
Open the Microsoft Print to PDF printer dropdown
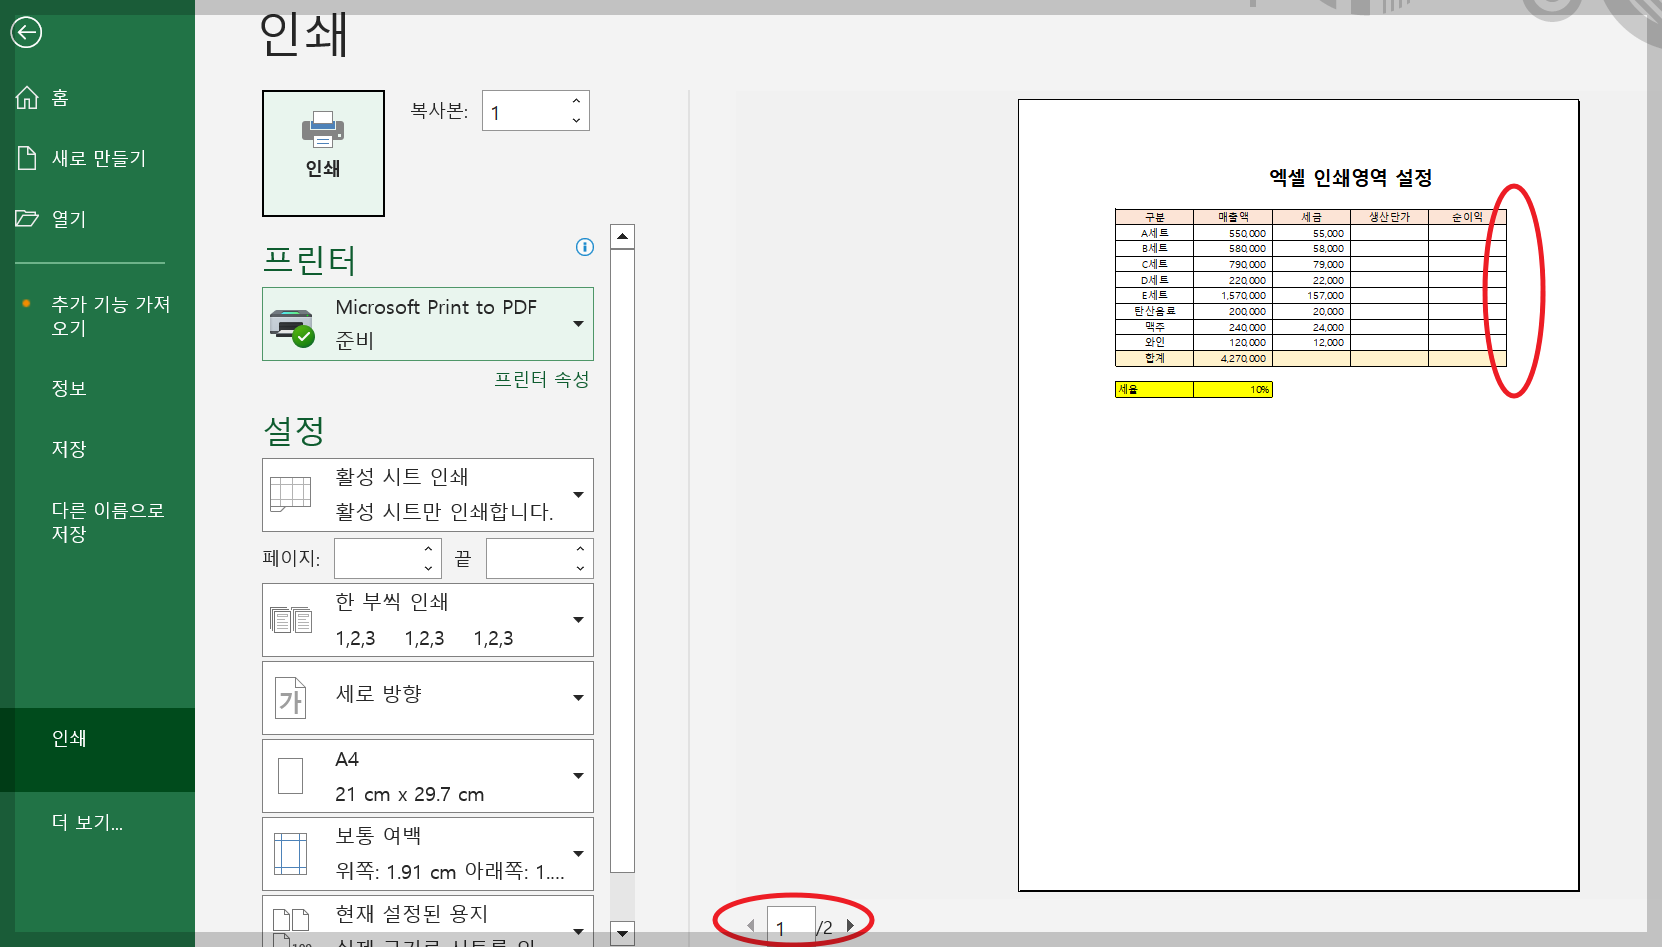pyautogui.click(x=578, y=324)
